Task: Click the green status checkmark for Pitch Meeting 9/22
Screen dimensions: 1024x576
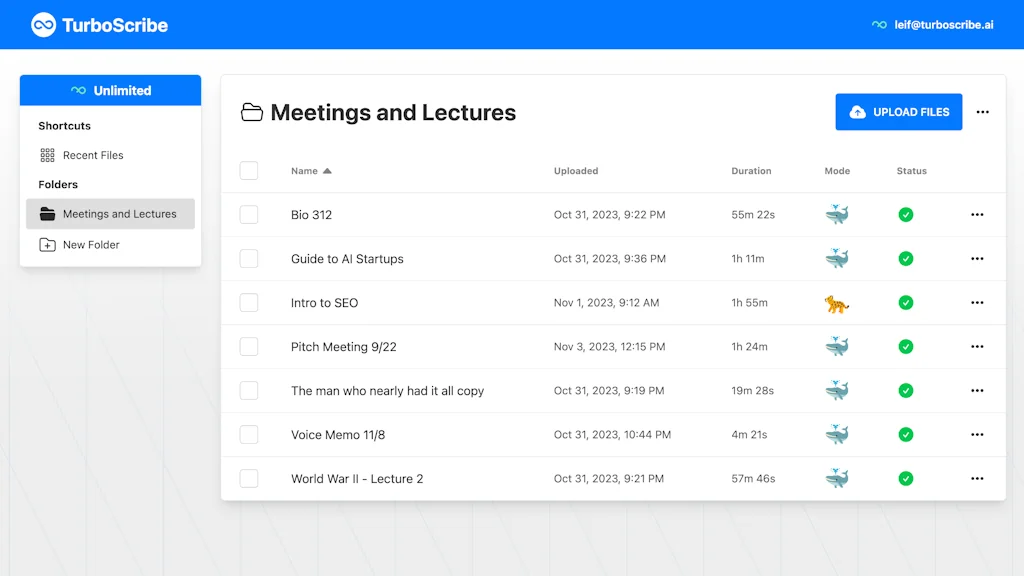Action: pos(905,346)
